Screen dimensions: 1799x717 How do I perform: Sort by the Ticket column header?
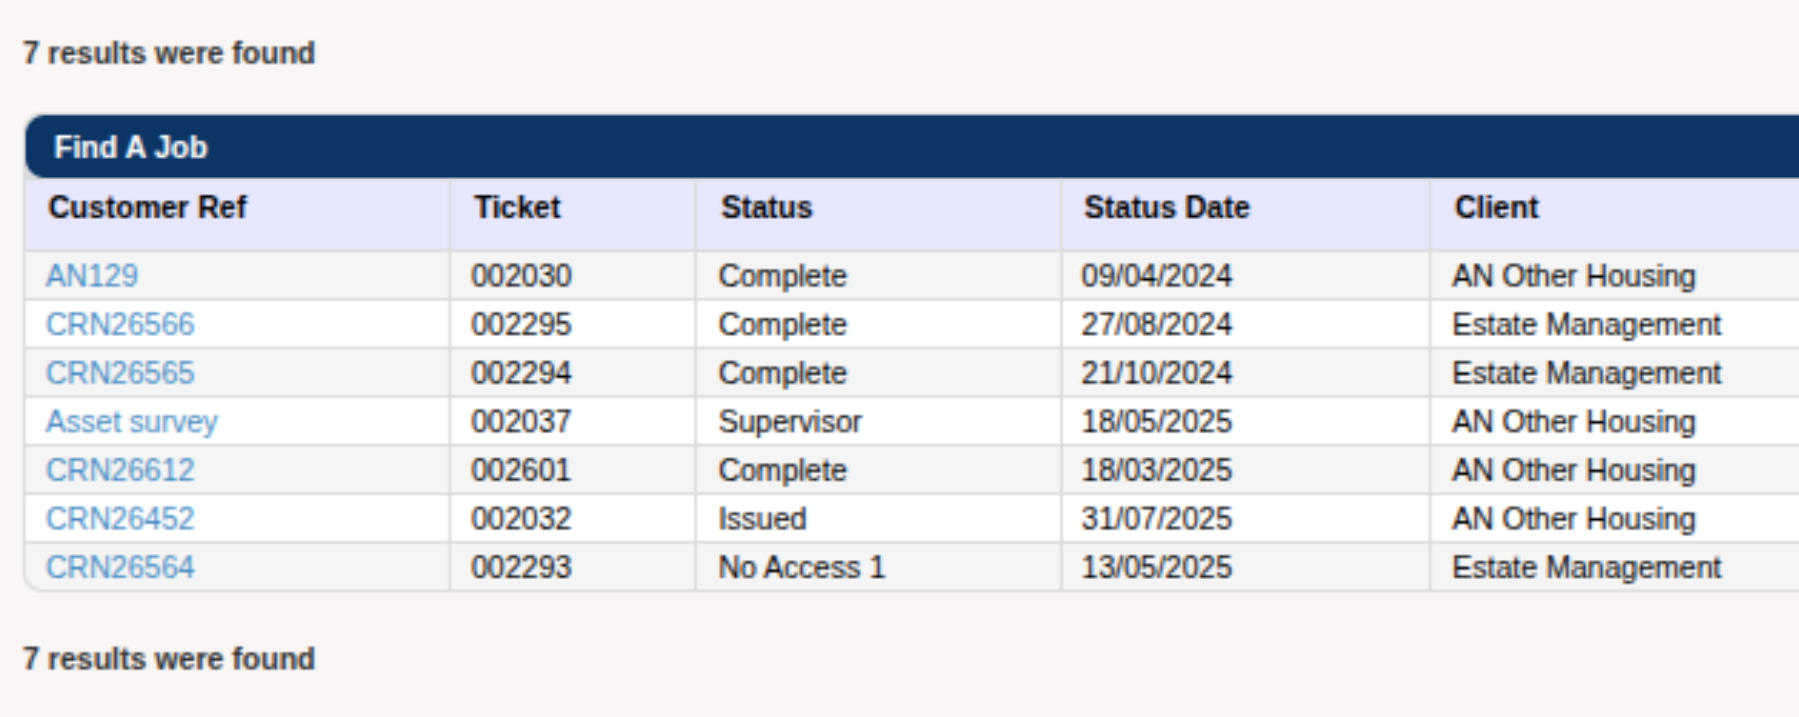pyautogui.click(x=517, y=207)
